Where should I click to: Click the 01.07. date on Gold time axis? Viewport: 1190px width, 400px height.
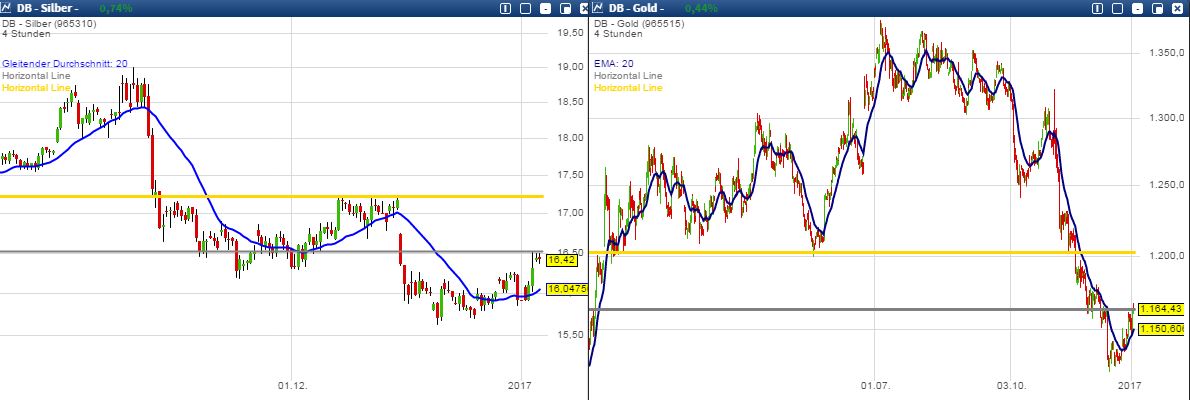click(875, 386)
